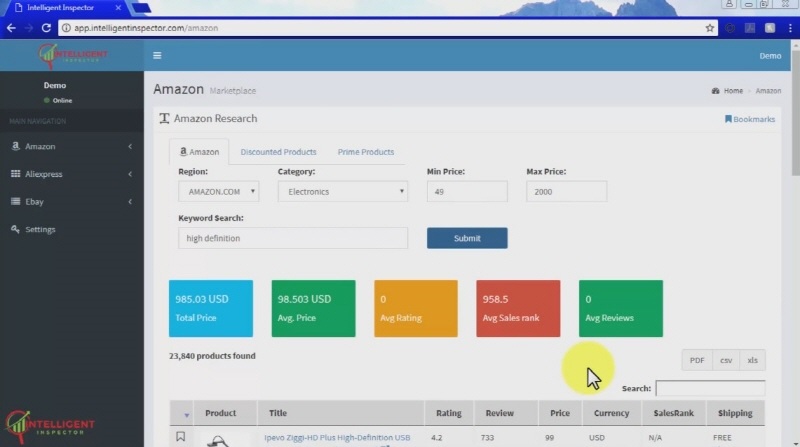The height and width of the screenshot is (447, 800).
Task: Click the Min Price input field
Action: pos(467,191)
